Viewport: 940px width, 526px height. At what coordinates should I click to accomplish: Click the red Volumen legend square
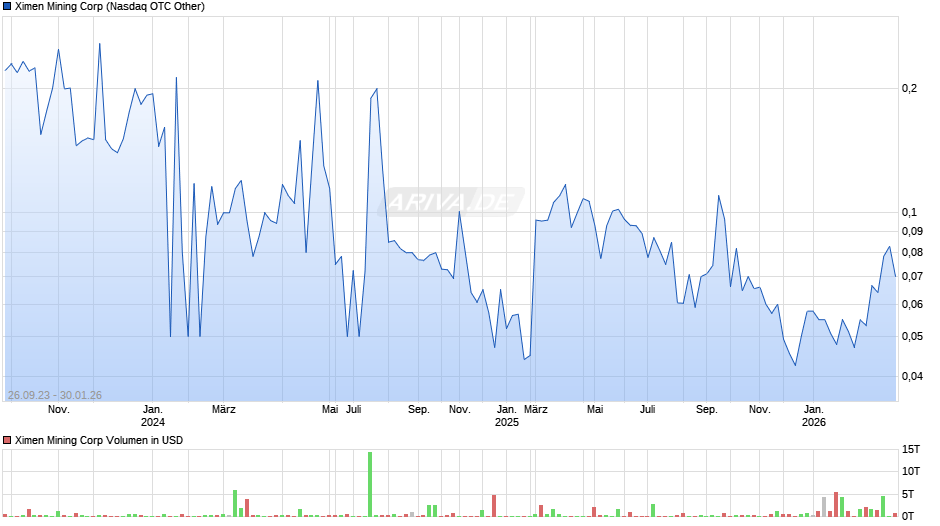7,440
